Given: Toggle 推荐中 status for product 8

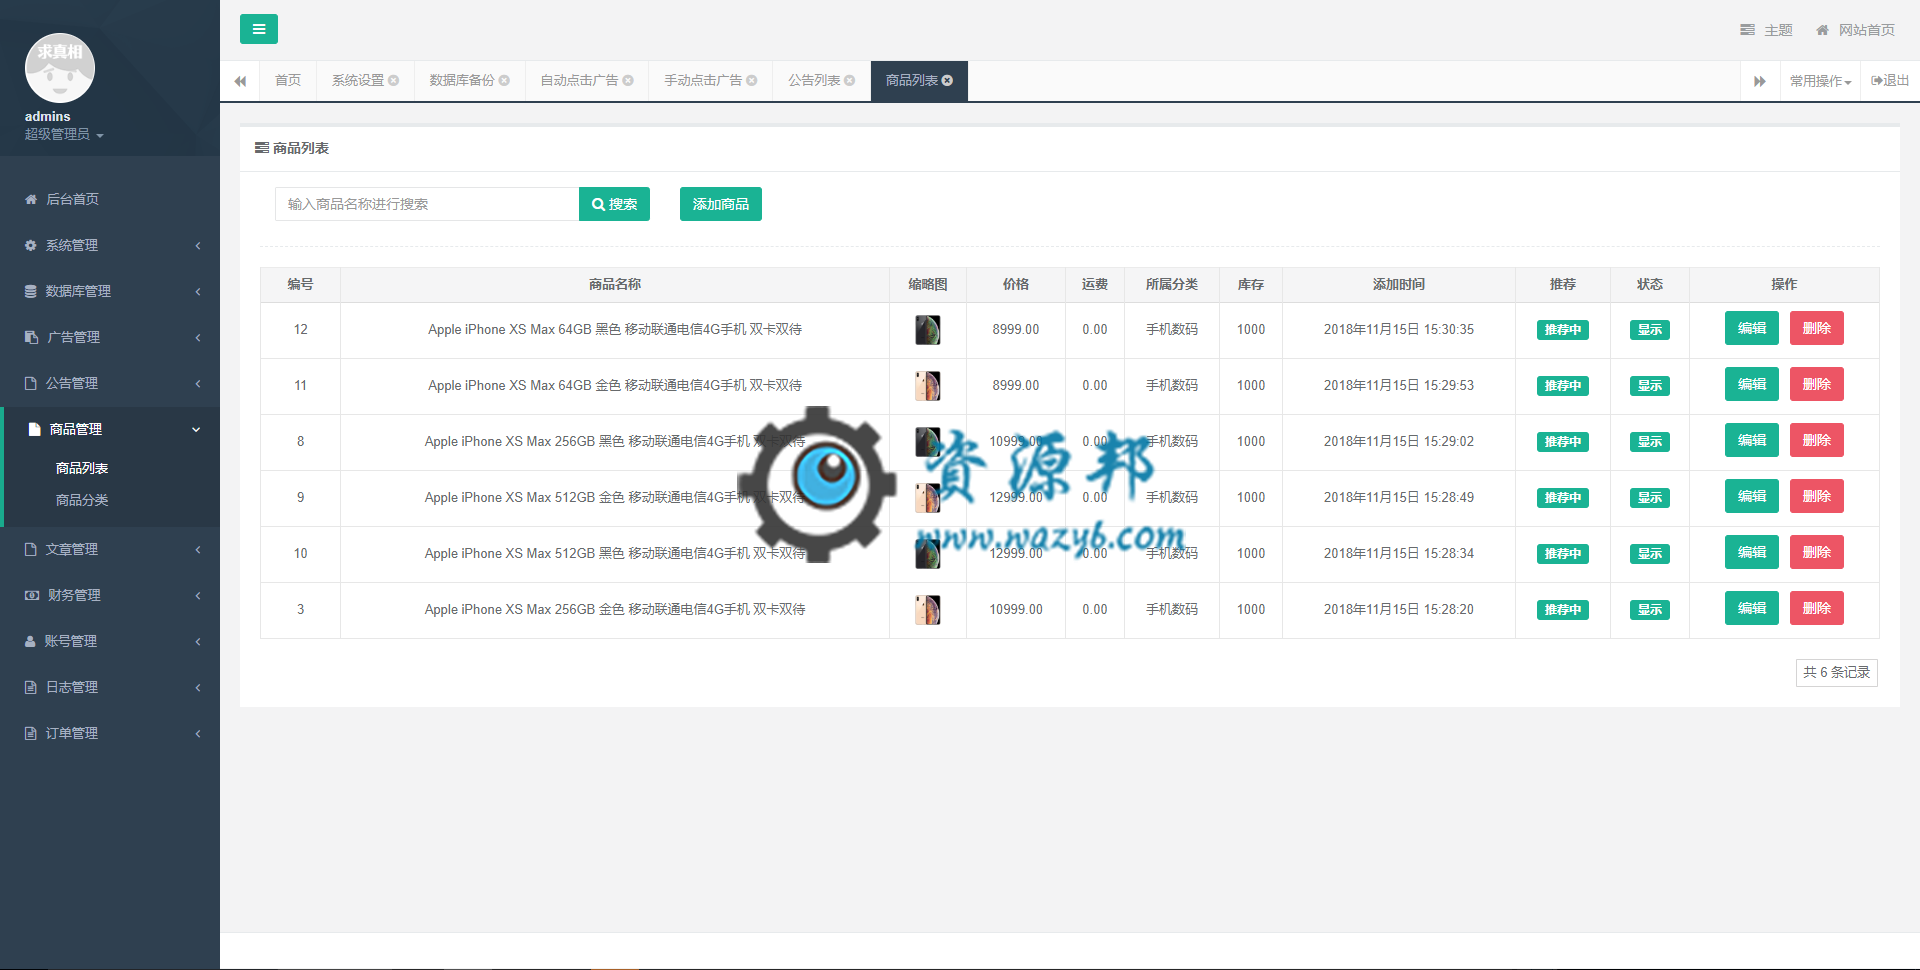Looking at the screenshot, I should 1563,442.
